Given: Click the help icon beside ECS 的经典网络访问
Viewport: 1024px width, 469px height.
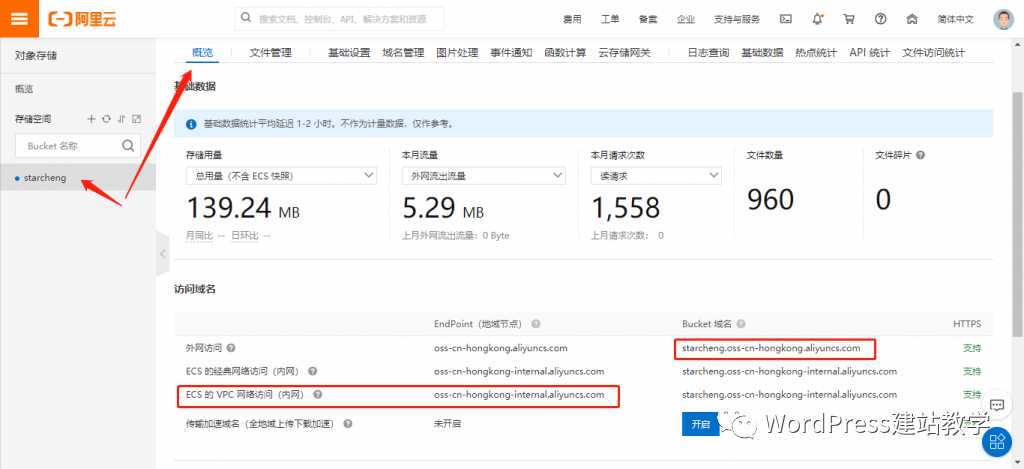Looking at the screenshot, I should tap(312, 372).
